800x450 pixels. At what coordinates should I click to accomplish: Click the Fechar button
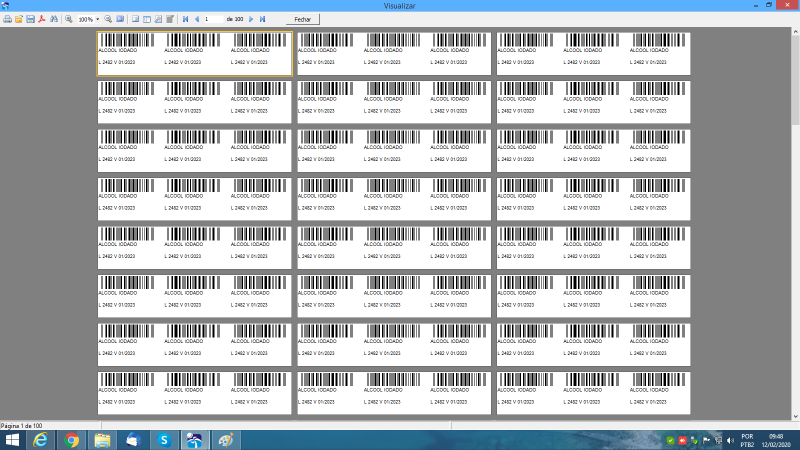(303, 19)
